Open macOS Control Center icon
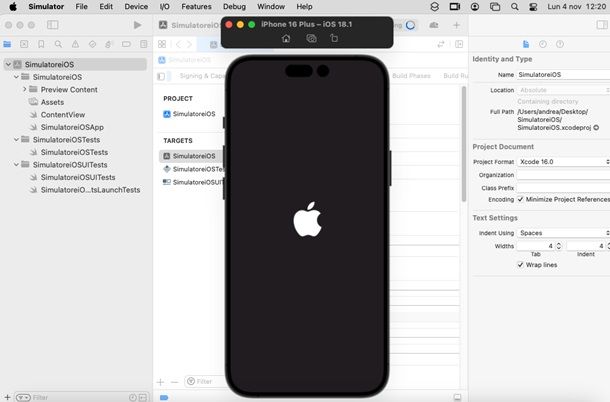Viewport: 610px width, 402px height. 533,7
